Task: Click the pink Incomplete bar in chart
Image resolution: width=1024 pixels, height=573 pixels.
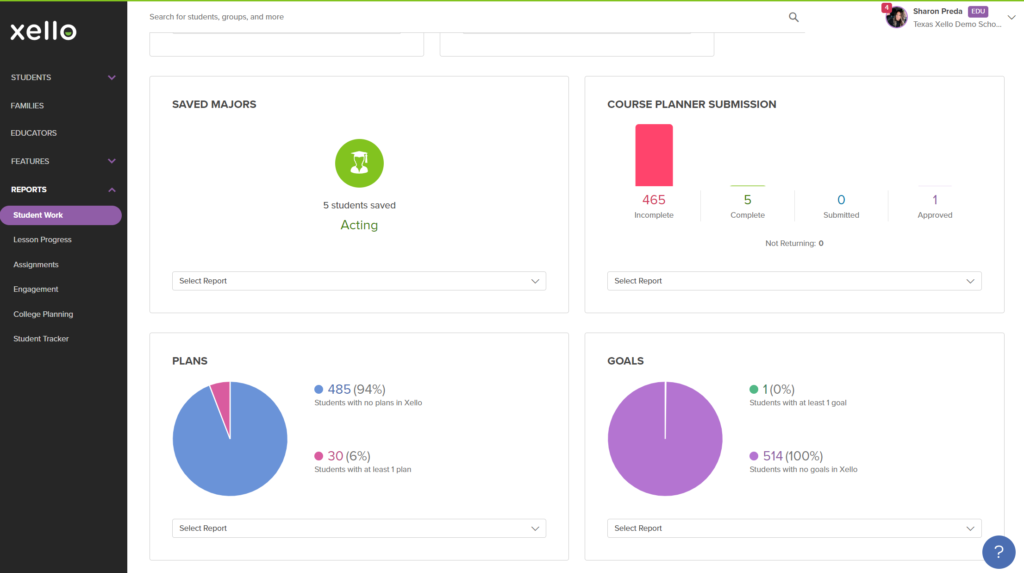Action: point(654,156)
